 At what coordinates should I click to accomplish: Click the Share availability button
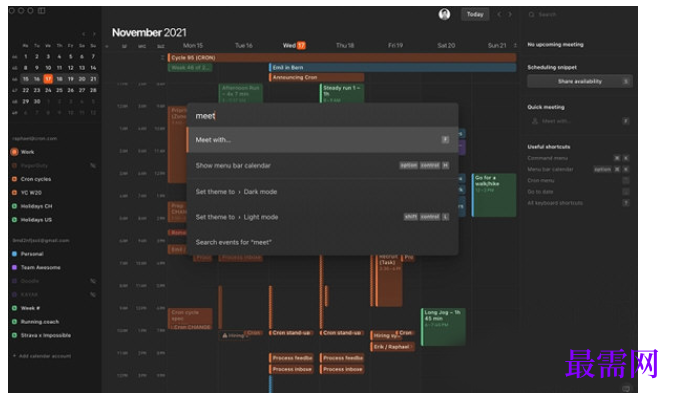pos(579,81)
